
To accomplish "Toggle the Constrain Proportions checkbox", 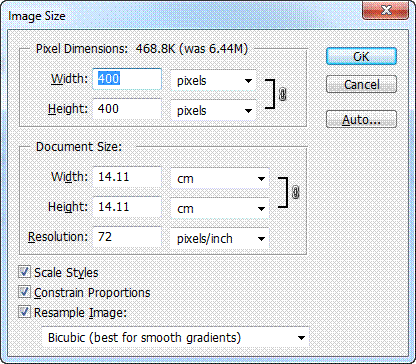I will pos(24,292).
